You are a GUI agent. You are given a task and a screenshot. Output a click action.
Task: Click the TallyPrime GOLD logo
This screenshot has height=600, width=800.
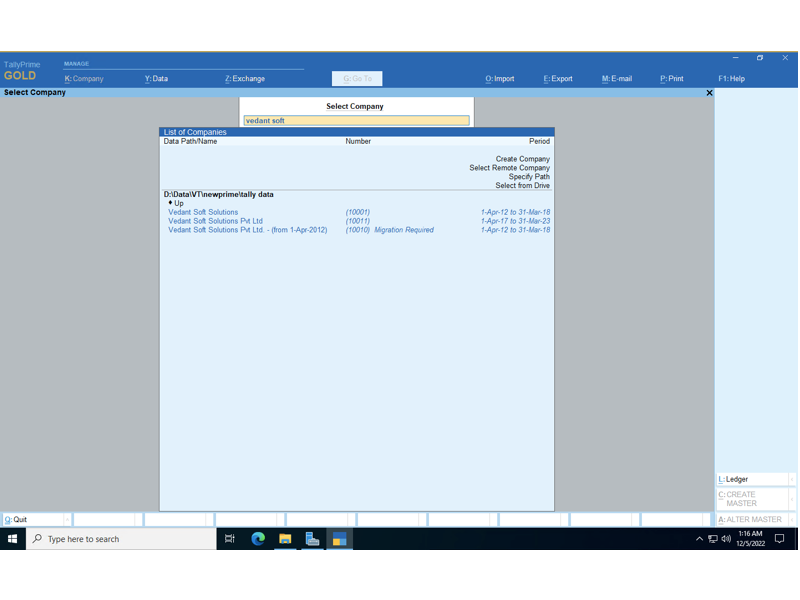[x=21, y=71]
